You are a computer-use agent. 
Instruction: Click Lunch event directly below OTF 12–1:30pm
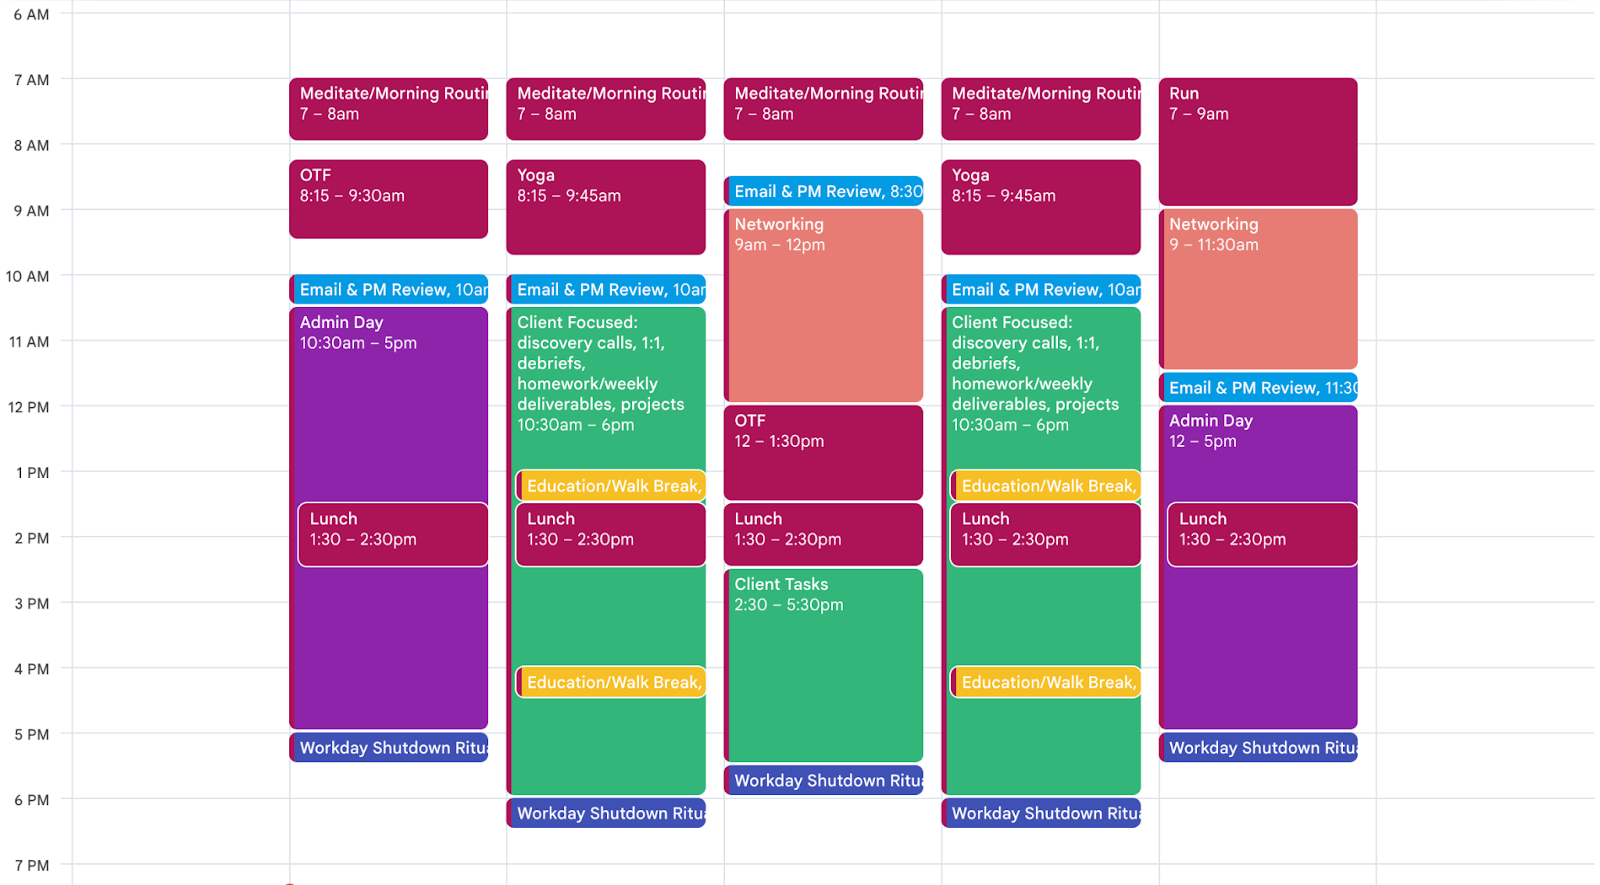823,534
